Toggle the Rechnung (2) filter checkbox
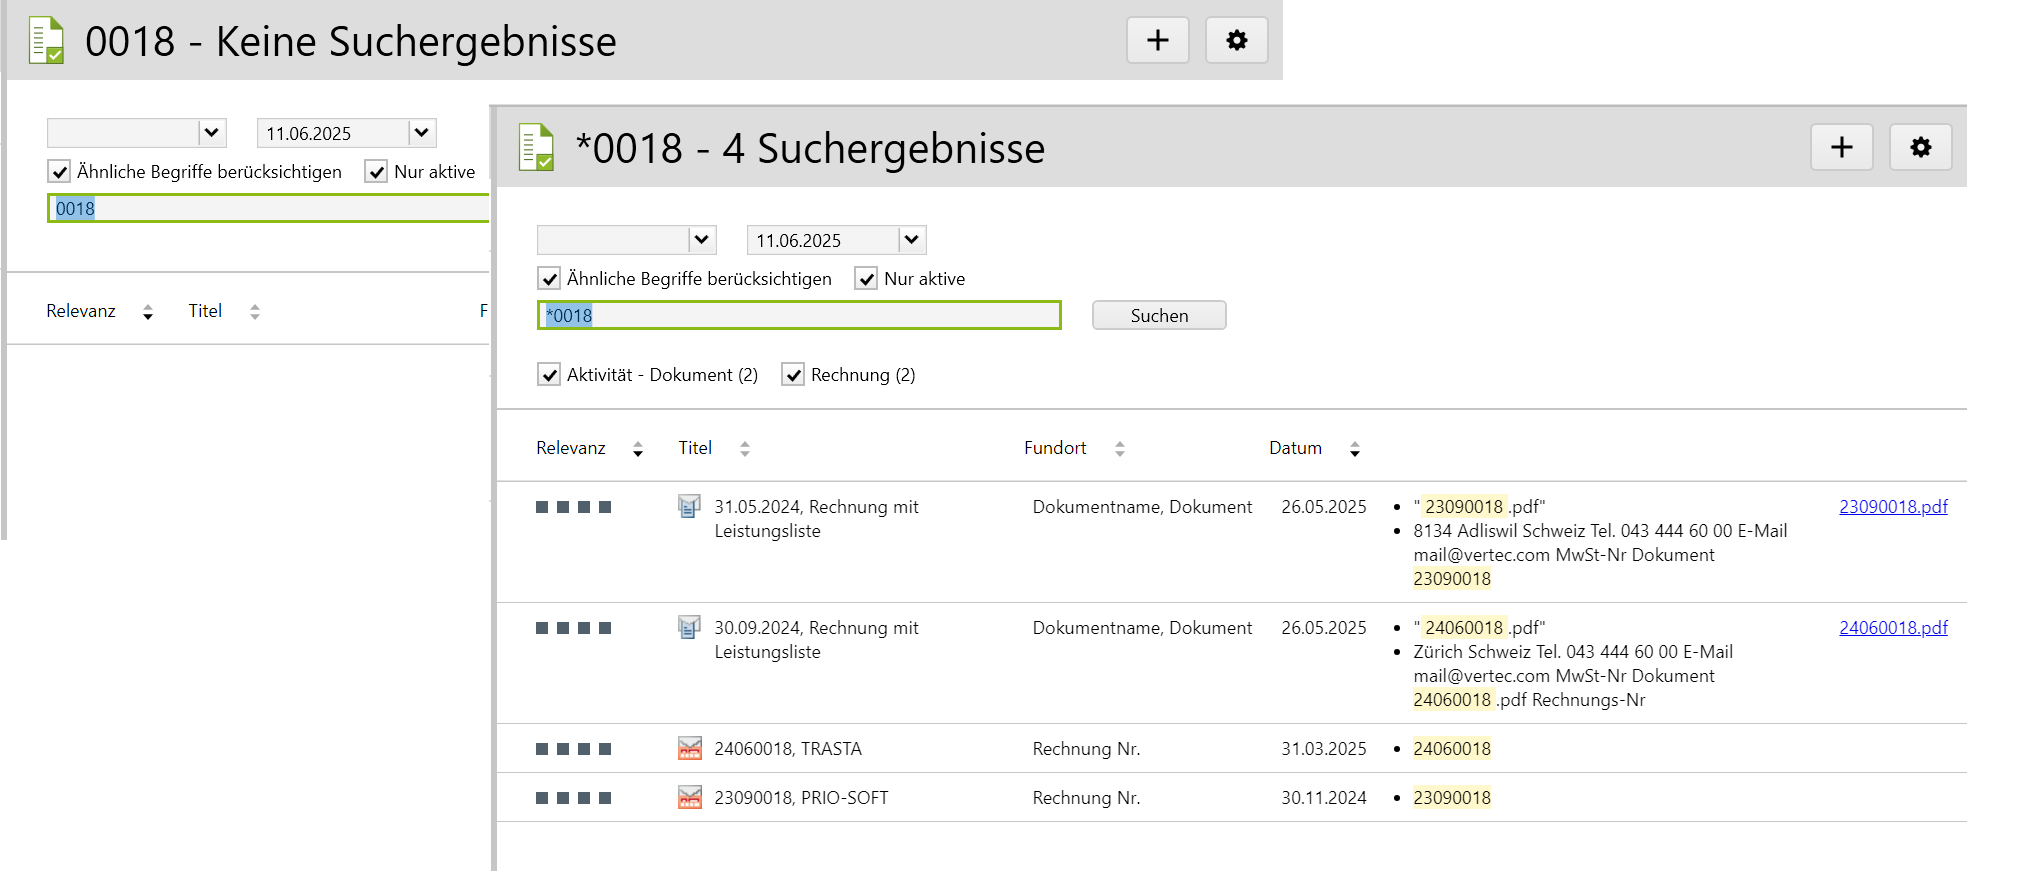 [x=793, y=375]
